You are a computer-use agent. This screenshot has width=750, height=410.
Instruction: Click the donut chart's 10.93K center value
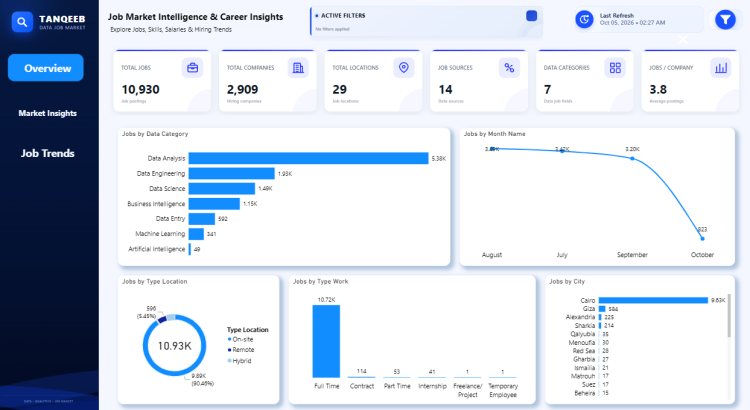pos(175,346)
